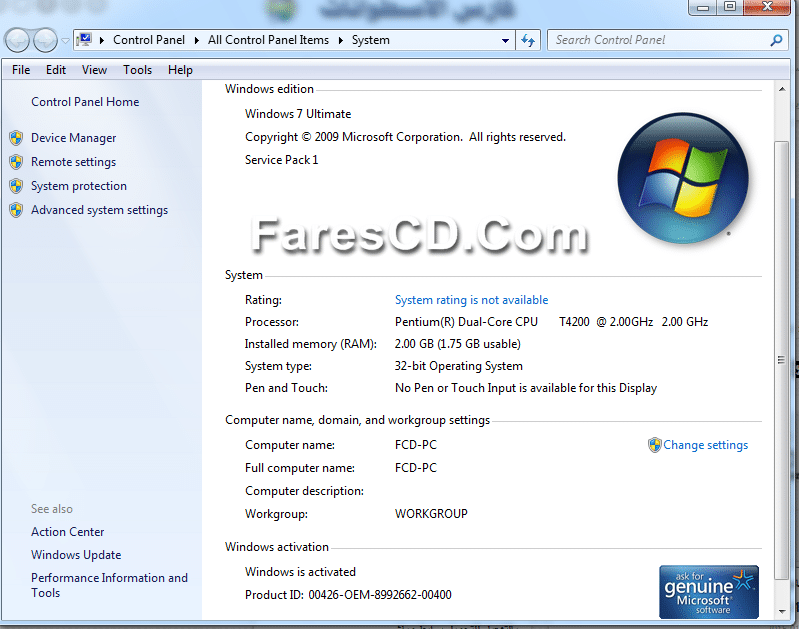This screenshot has height=629, width=799.
Task: Maximize the System window
Action: coord(730,7)
